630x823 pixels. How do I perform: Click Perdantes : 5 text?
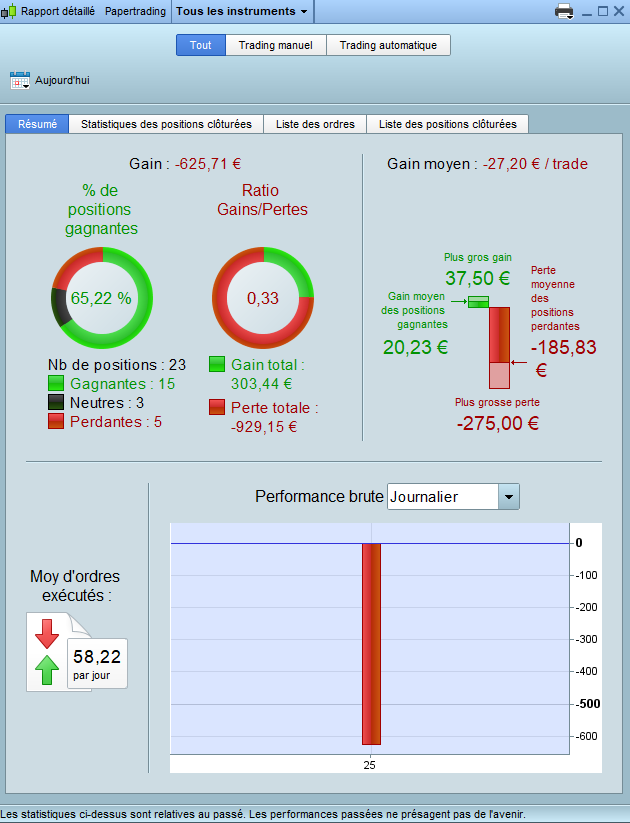(116, 421)
